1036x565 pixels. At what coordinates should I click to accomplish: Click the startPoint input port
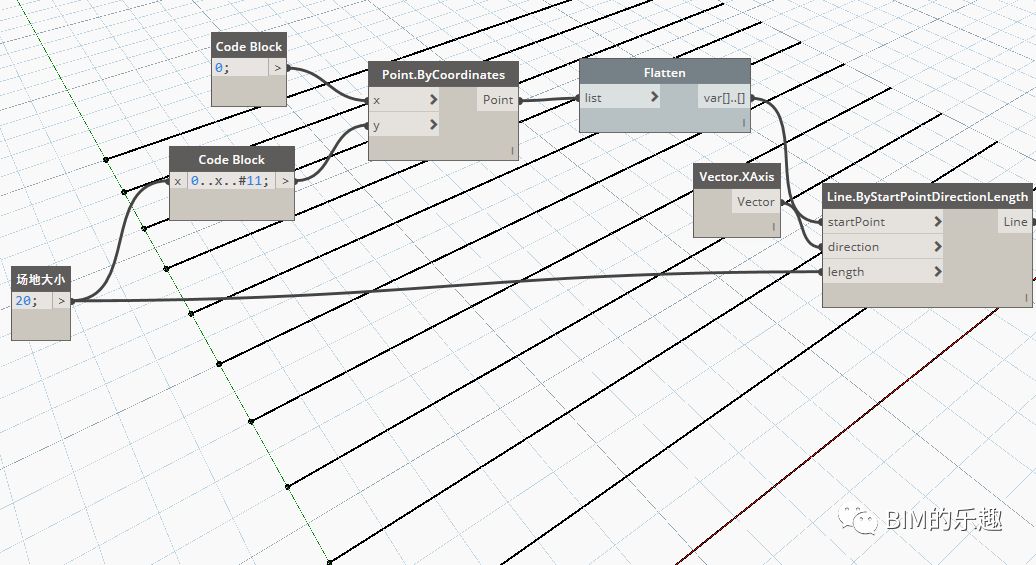(882, 221)
